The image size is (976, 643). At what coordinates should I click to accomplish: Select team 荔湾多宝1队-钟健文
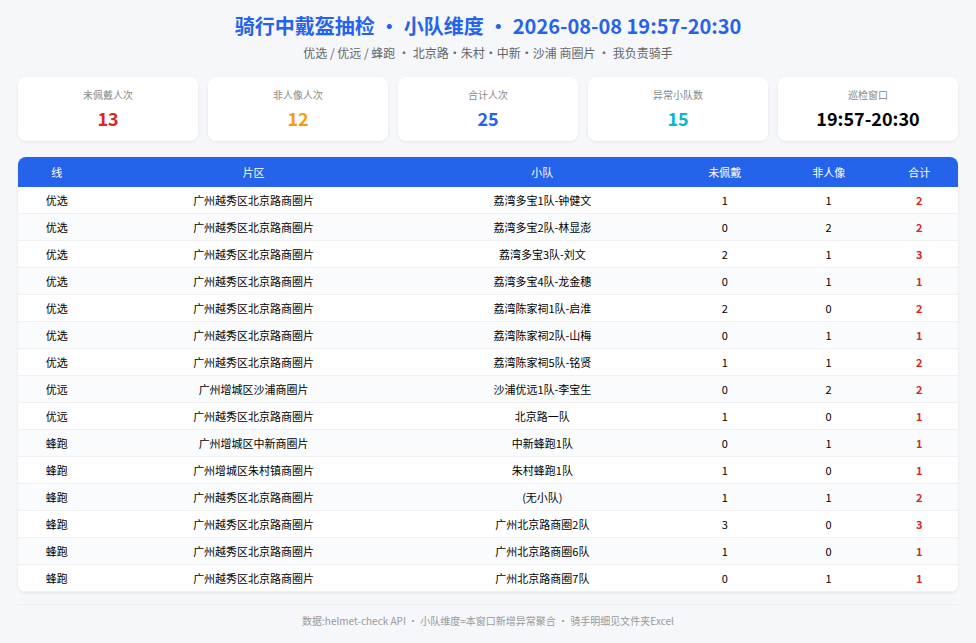(542, 201)
